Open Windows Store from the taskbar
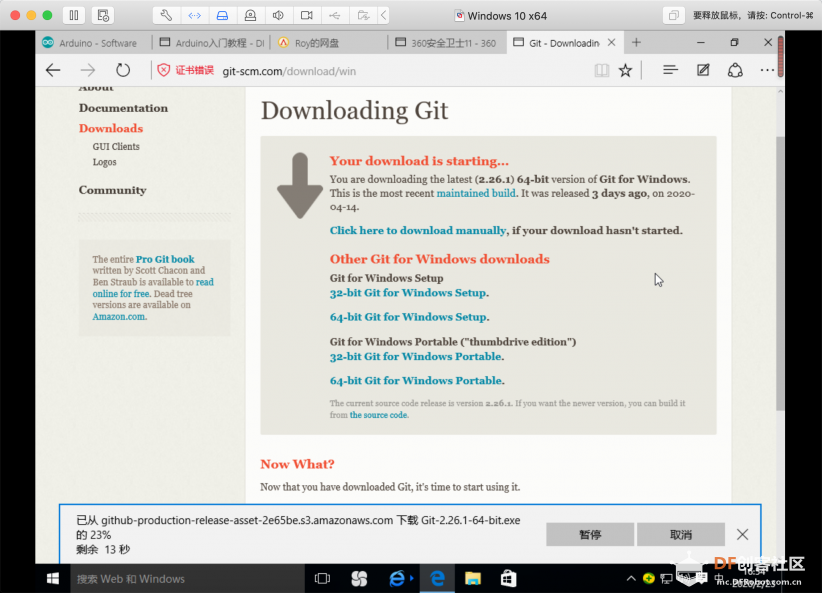 508,578
